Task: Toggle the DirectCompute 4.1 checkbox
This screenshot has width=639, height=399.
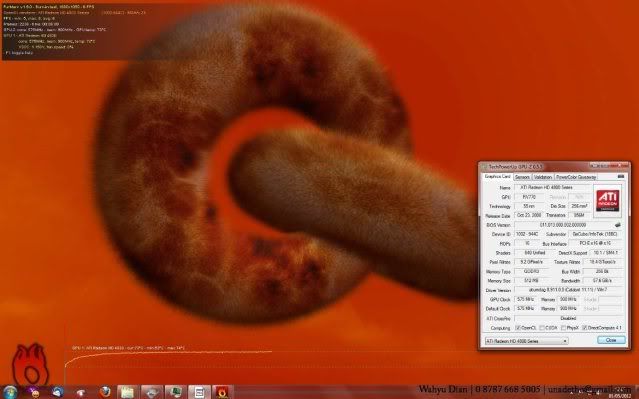Action: point(585,328)
